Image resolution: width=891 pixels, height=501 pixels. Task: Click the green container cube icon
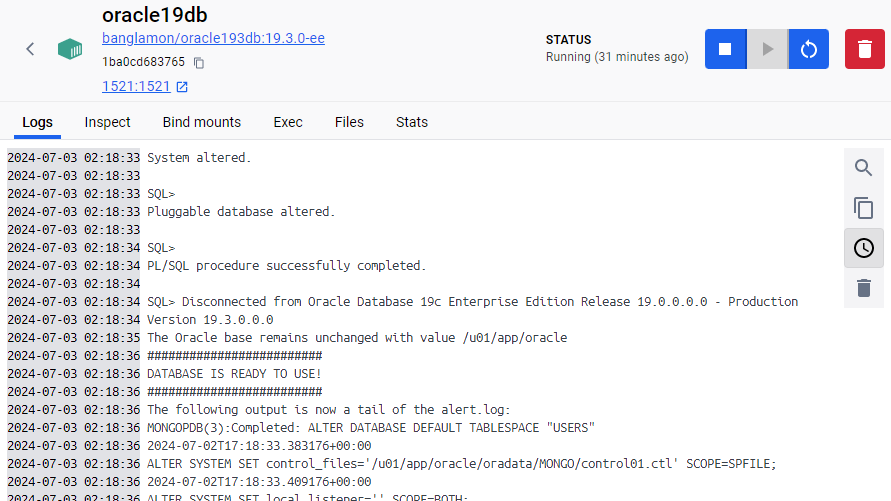pos(70,49)
